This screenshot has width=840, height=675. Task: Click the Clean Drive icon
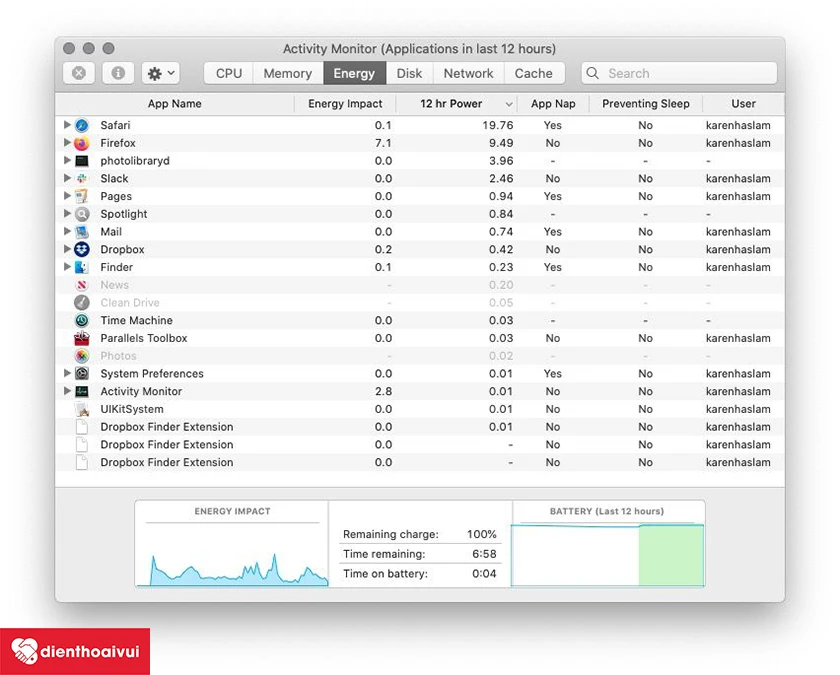click(81, 303)
